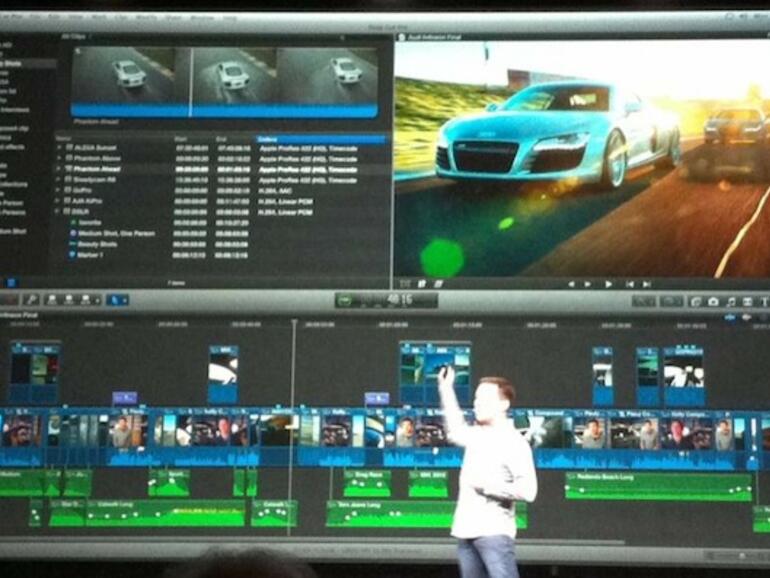
Task: Select the Medium Shot, One Person keyword row
Action: pos(116,233)
